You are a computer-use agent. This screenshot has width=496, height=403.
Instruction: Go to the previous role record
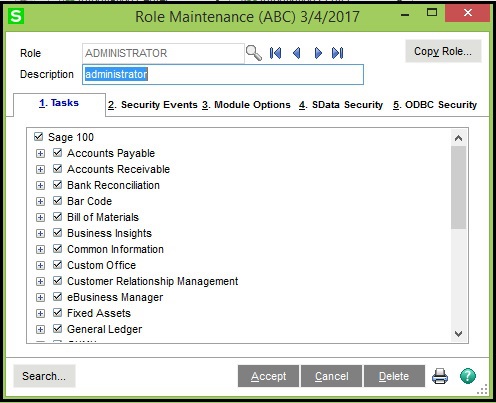297,53
